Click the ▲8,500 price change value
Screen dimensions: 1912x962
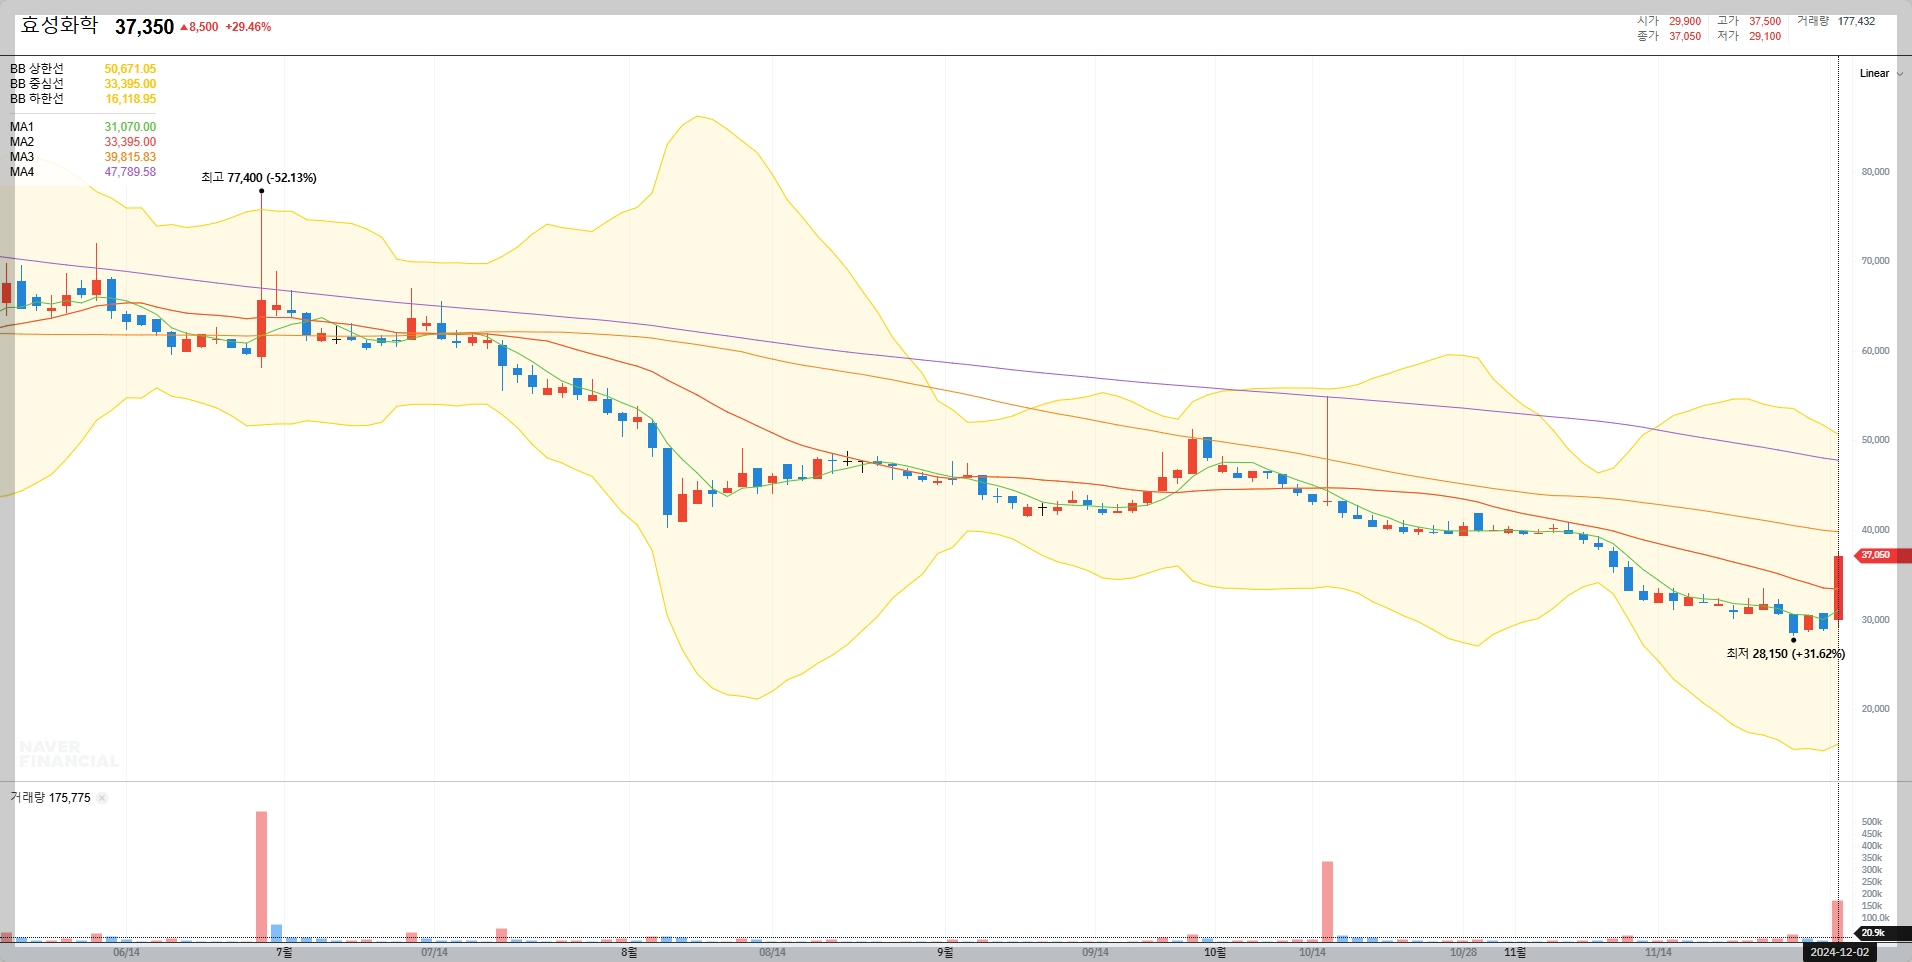pos(199,27)
